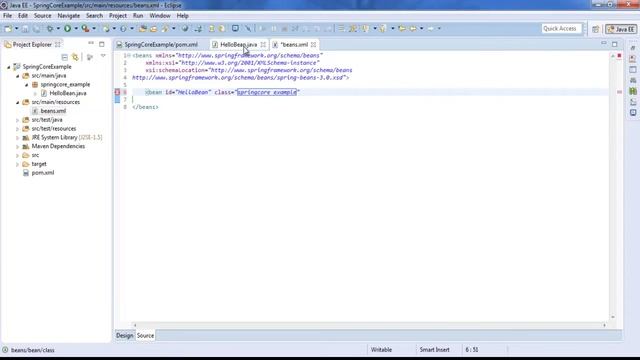Minimize the editor area
This screenshot has width=640, height=360.
604,43
